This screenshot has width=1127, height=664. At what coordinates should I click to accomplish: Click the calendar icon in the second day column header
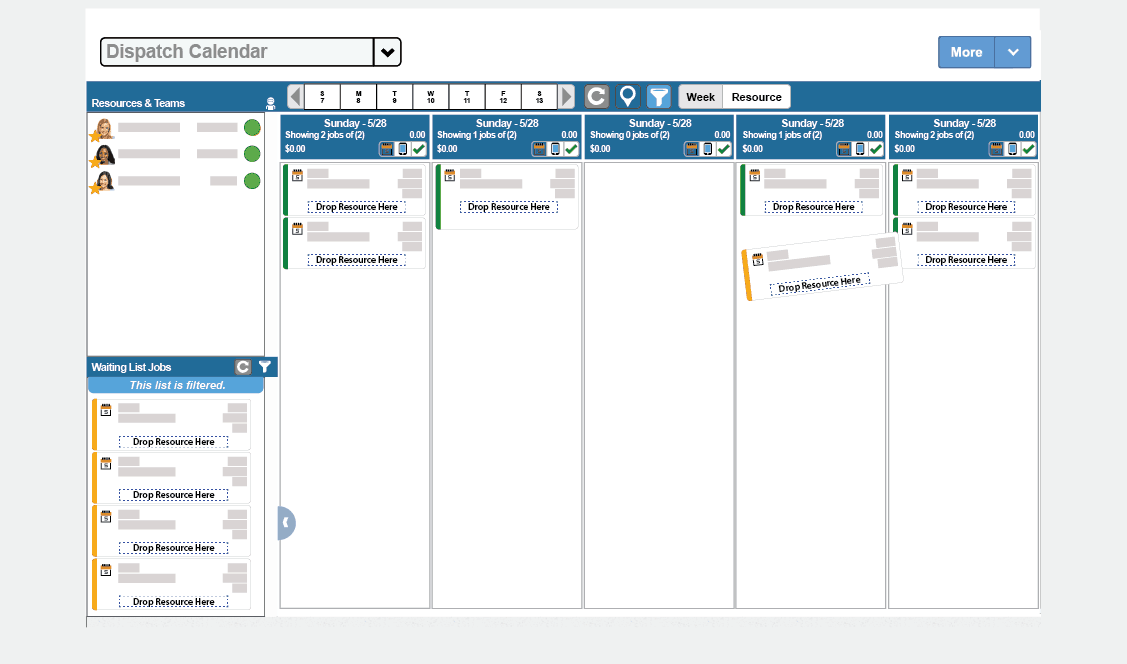539,149
